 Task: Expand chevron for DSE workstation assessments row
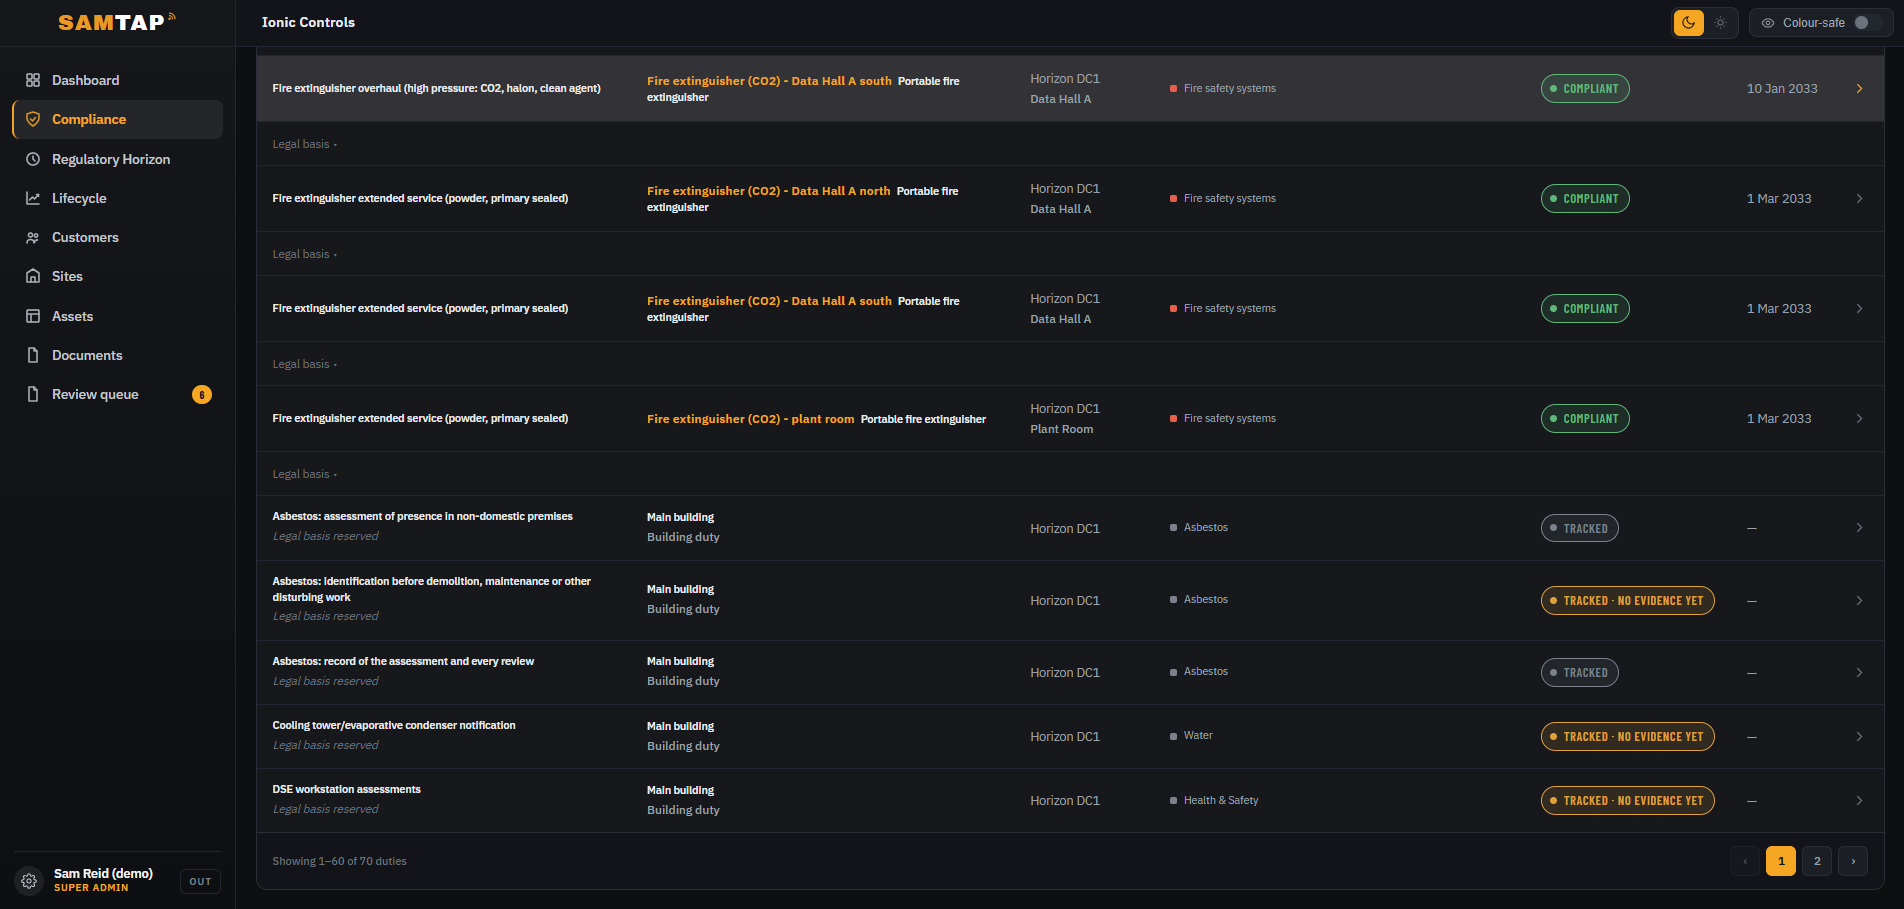tap(1859, 801)
